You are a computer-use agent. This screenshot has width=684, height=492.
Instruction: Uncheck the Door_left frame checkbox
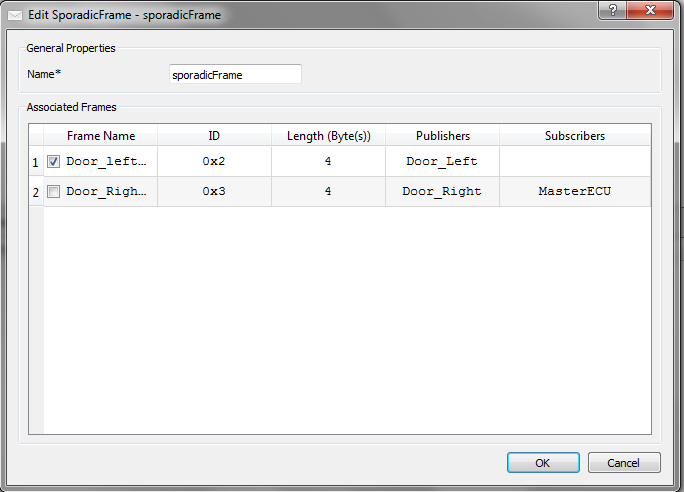[53, 162]
